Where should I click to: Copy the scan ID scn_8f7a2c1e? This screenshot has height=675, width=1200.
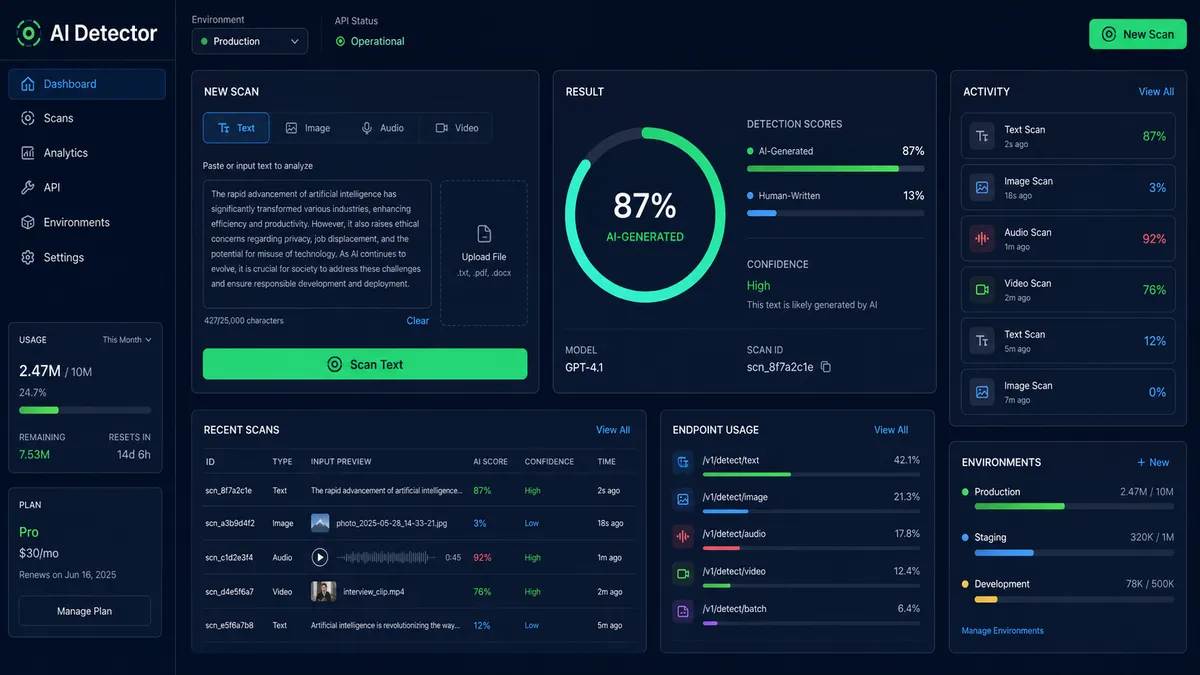[826, 367]
